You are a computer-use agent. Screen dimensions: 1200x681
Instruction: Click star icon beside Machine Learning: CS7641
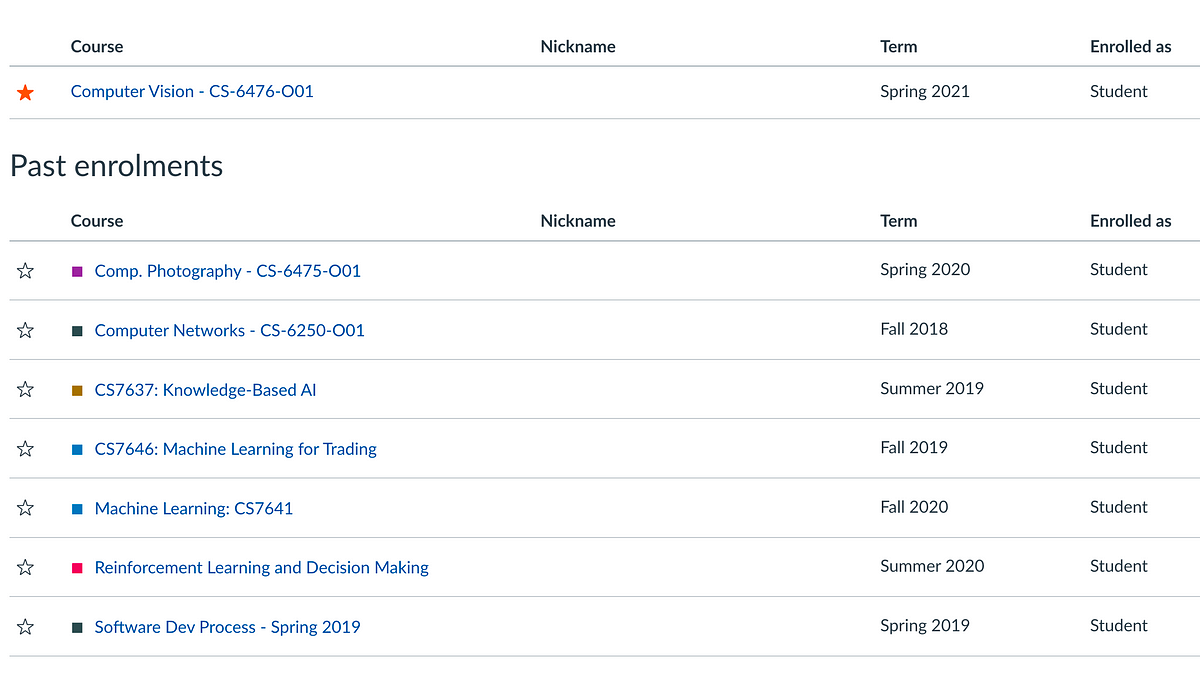(x=25, y=508)
